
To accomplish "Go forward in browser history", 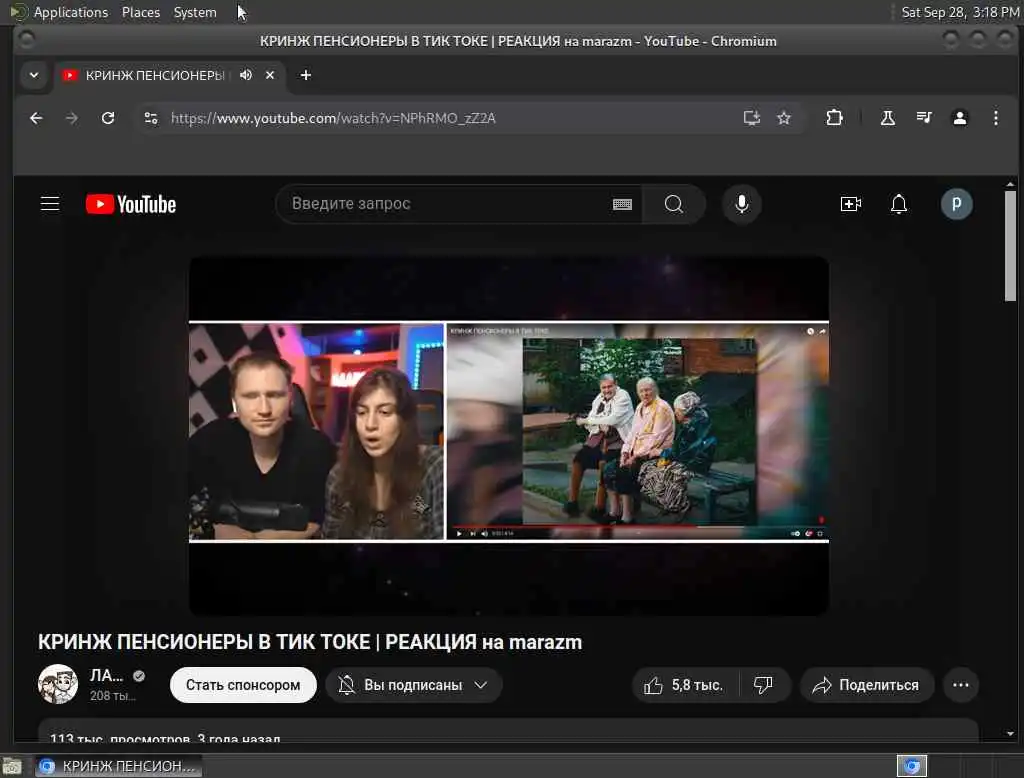I will pyautogui.click(x=72, y=118).
